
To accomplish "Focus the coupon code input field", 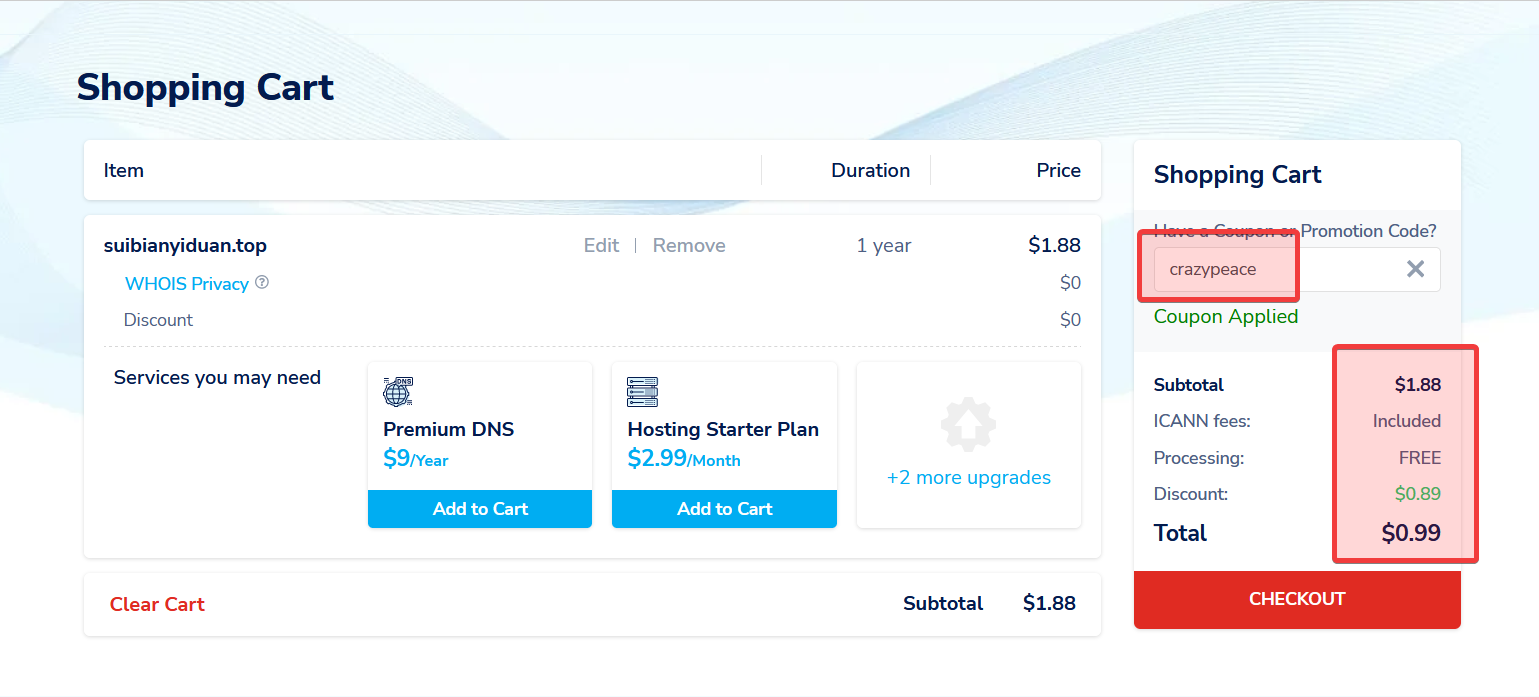I will click(x=1270, y=269).
